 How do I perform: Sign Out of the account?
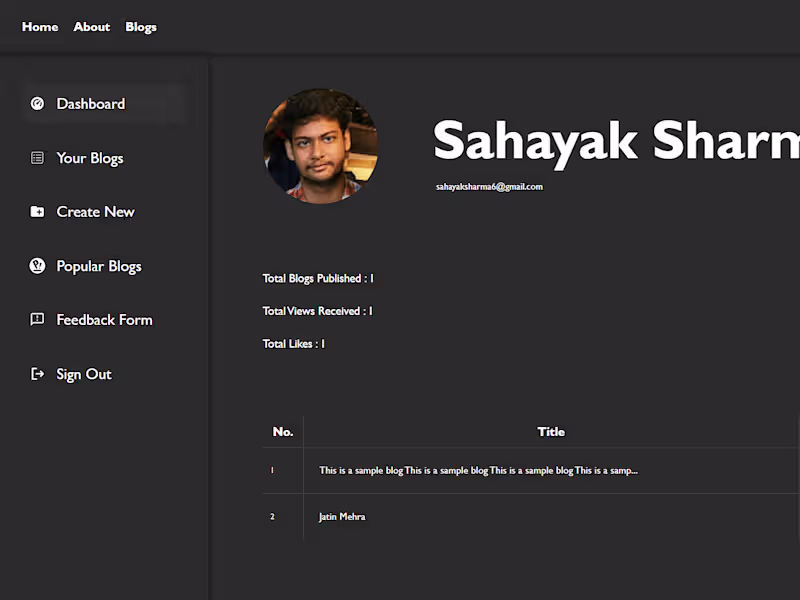pyautogui.click(x=84, y=374)
